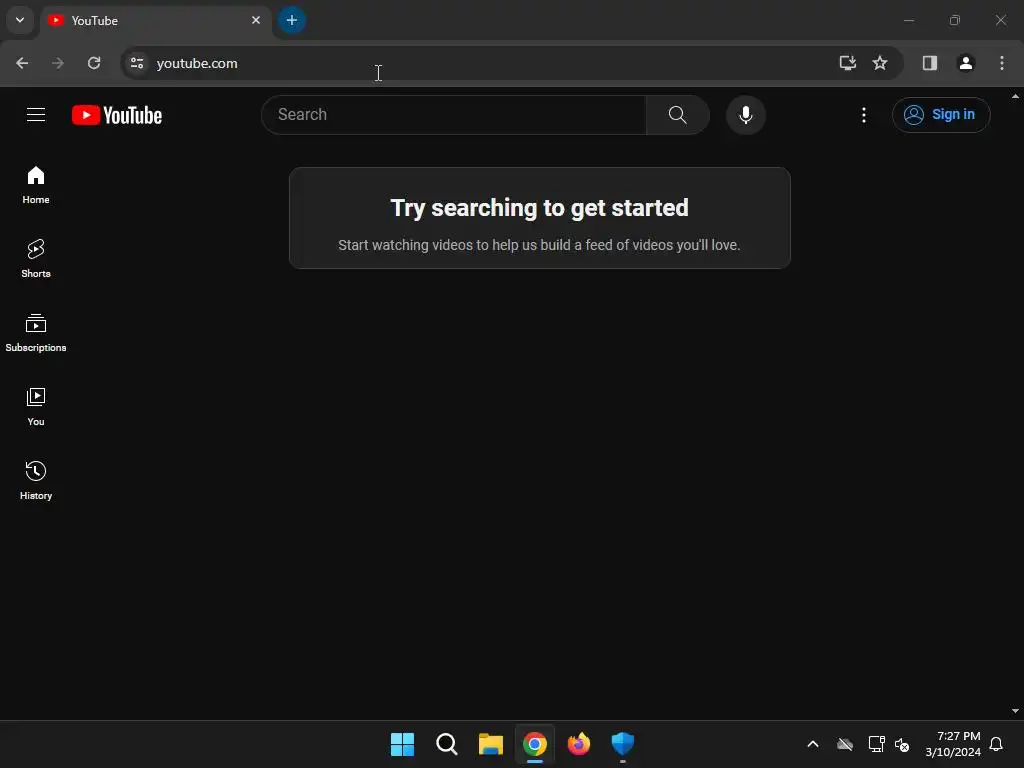Reload the page
Image resolution: width=1024 pixels, height=768 pixels.
point(94,63)
